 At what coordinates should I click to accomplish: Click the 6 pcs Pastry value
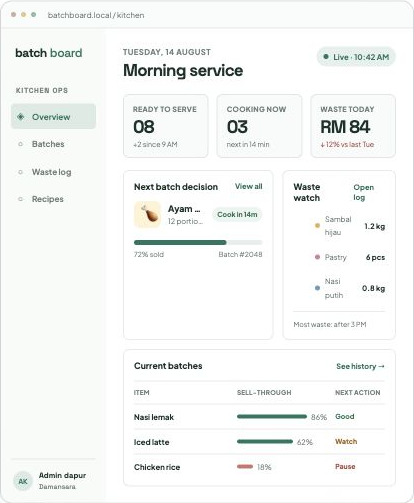point(375,257)
